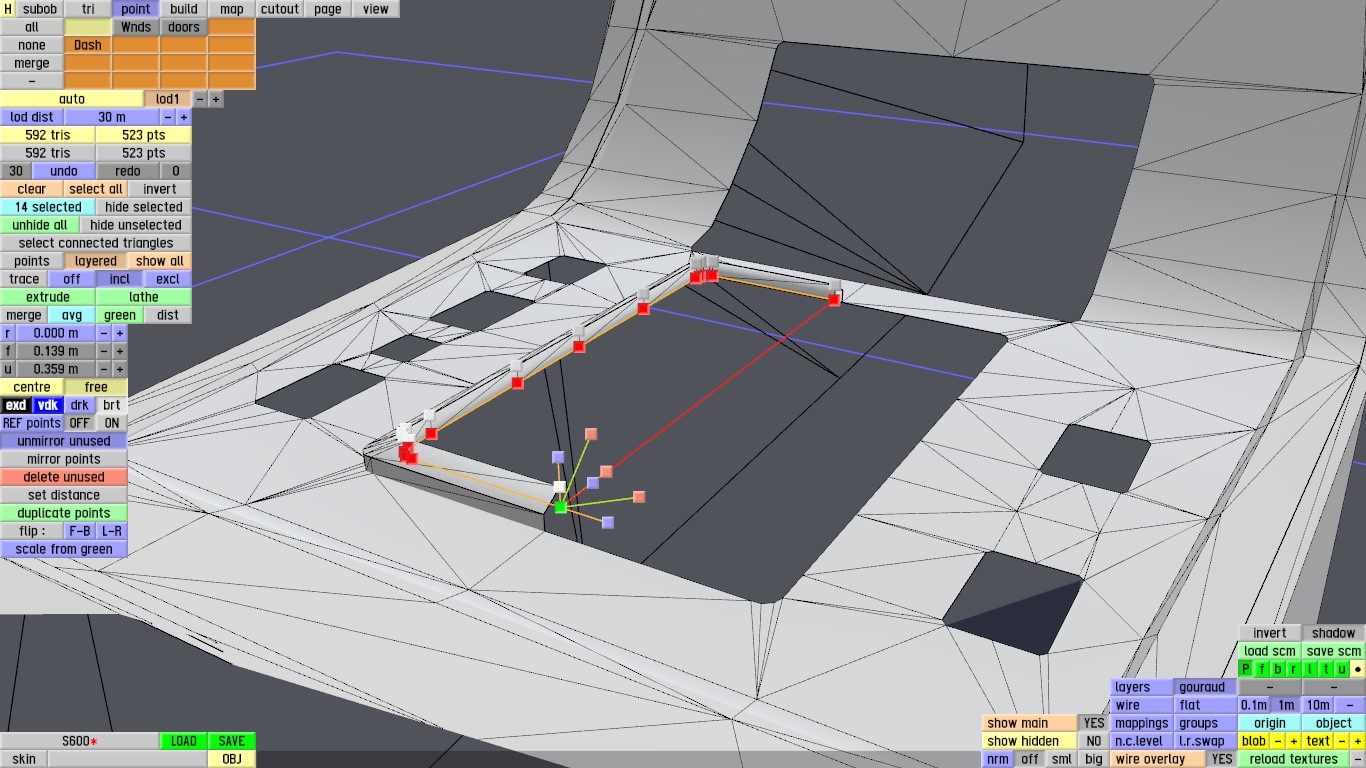
Task: Turn REF points ON
Action: pos(112,423)
